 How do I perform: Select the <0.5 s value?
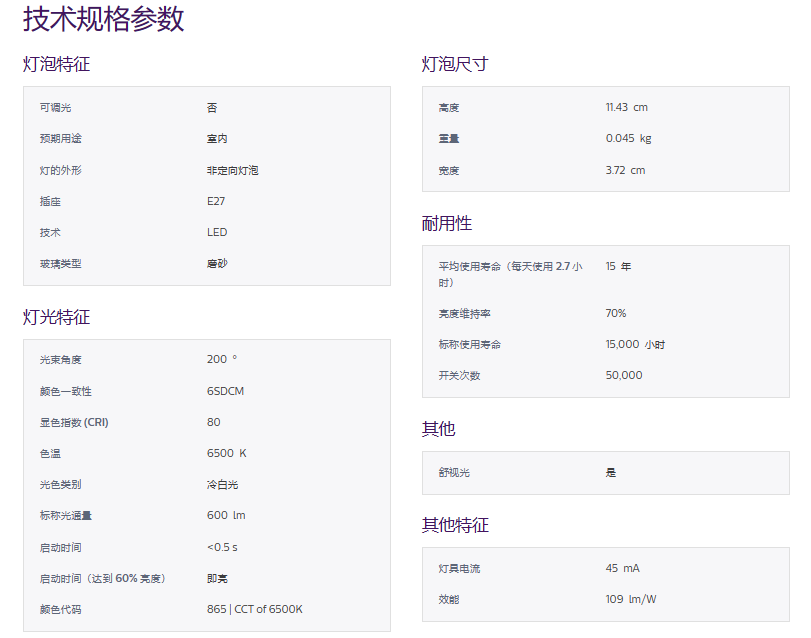pos(222,547)
